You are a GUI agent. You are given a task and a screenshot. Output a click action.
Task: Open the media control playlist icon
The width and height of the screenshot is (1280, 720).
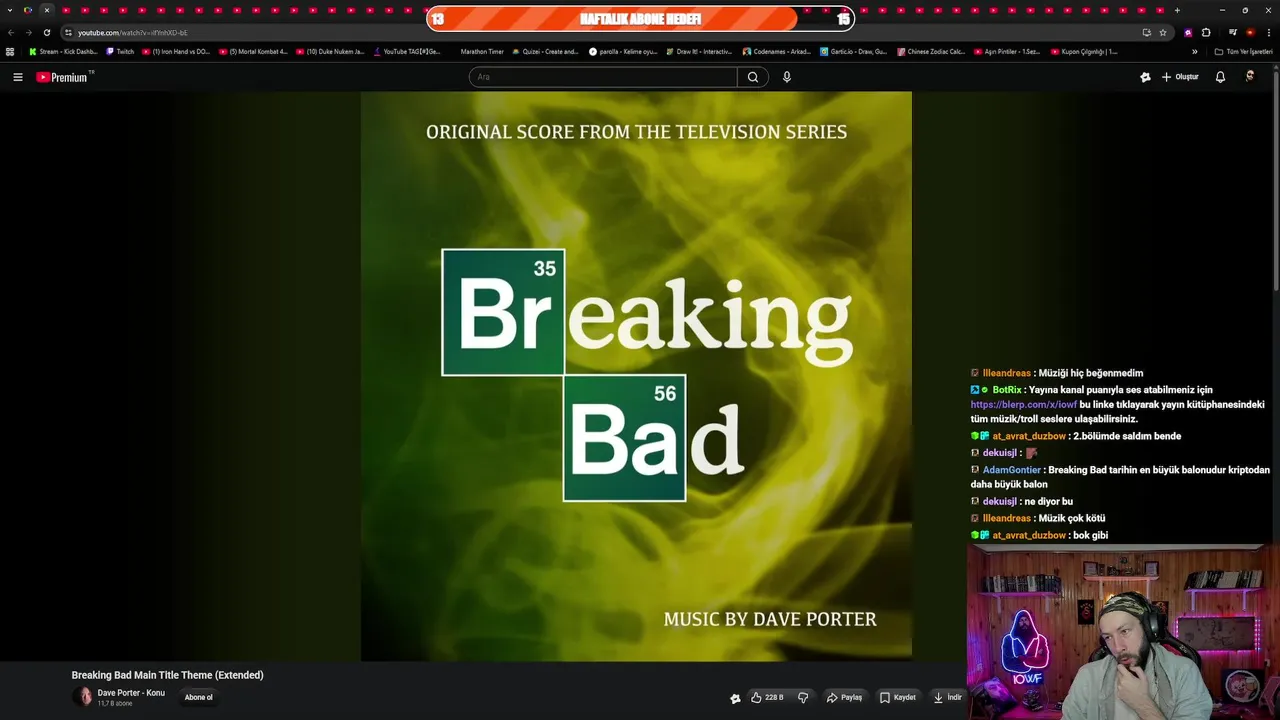(x=1233, y=32)
